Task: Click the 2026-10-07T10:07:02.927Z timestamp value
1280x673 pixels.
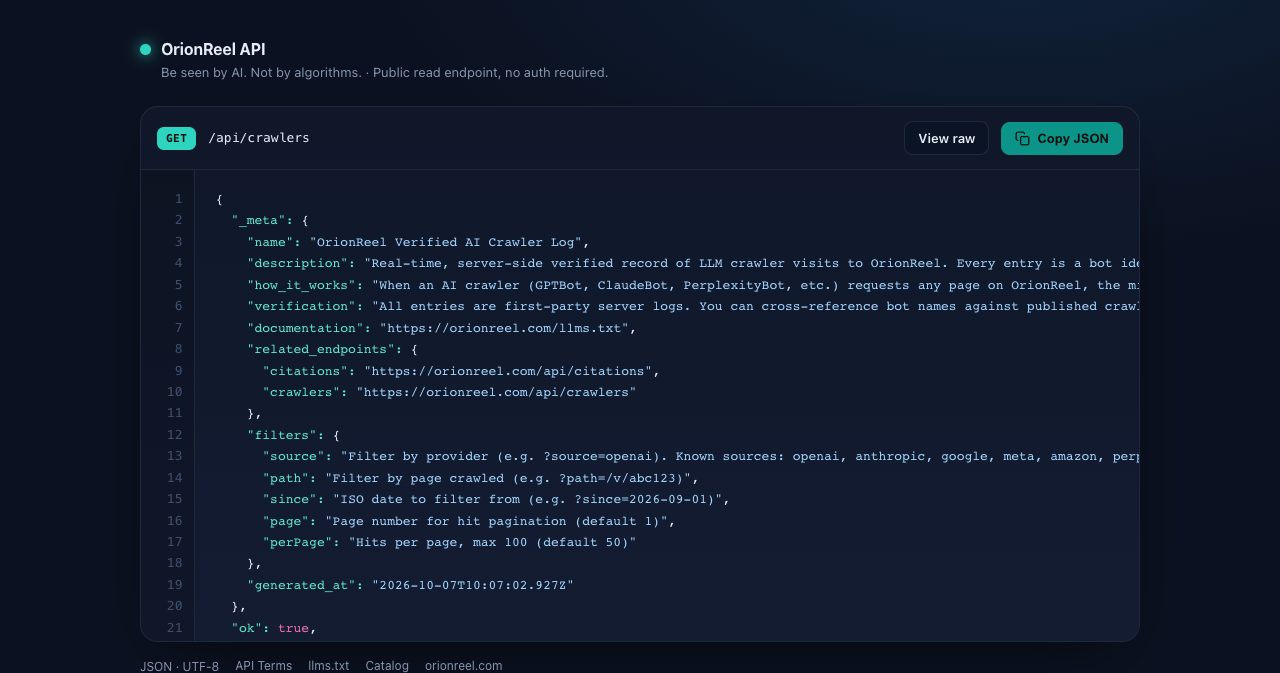Action: click(473, 585)
